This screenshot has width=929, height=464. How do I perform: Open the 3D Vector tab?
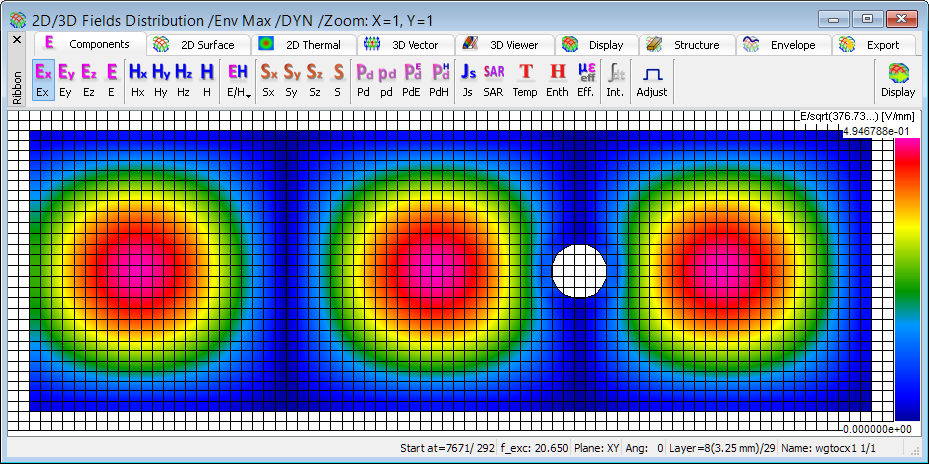[405, 44]
